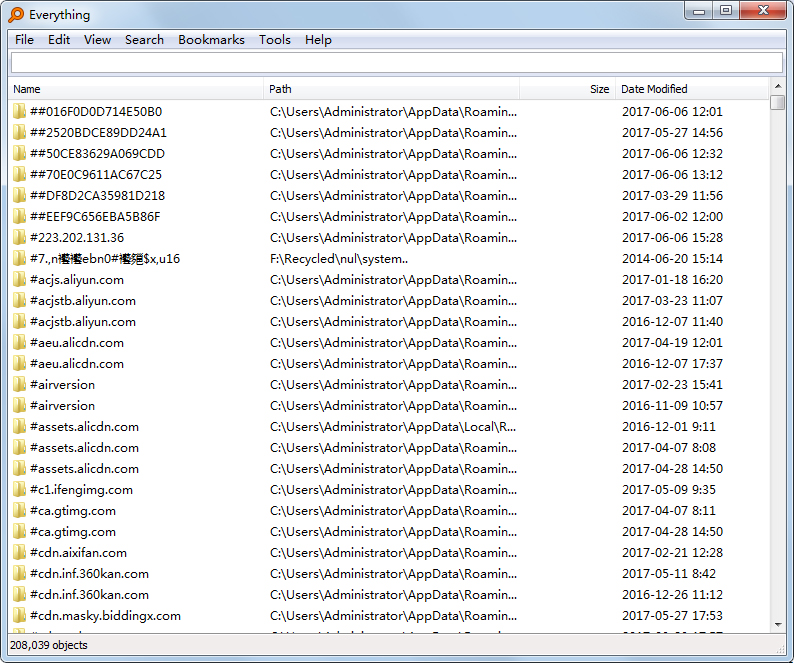Open the Edit menu
Screen dimensions: 794x663
click(x=59, y=40)
